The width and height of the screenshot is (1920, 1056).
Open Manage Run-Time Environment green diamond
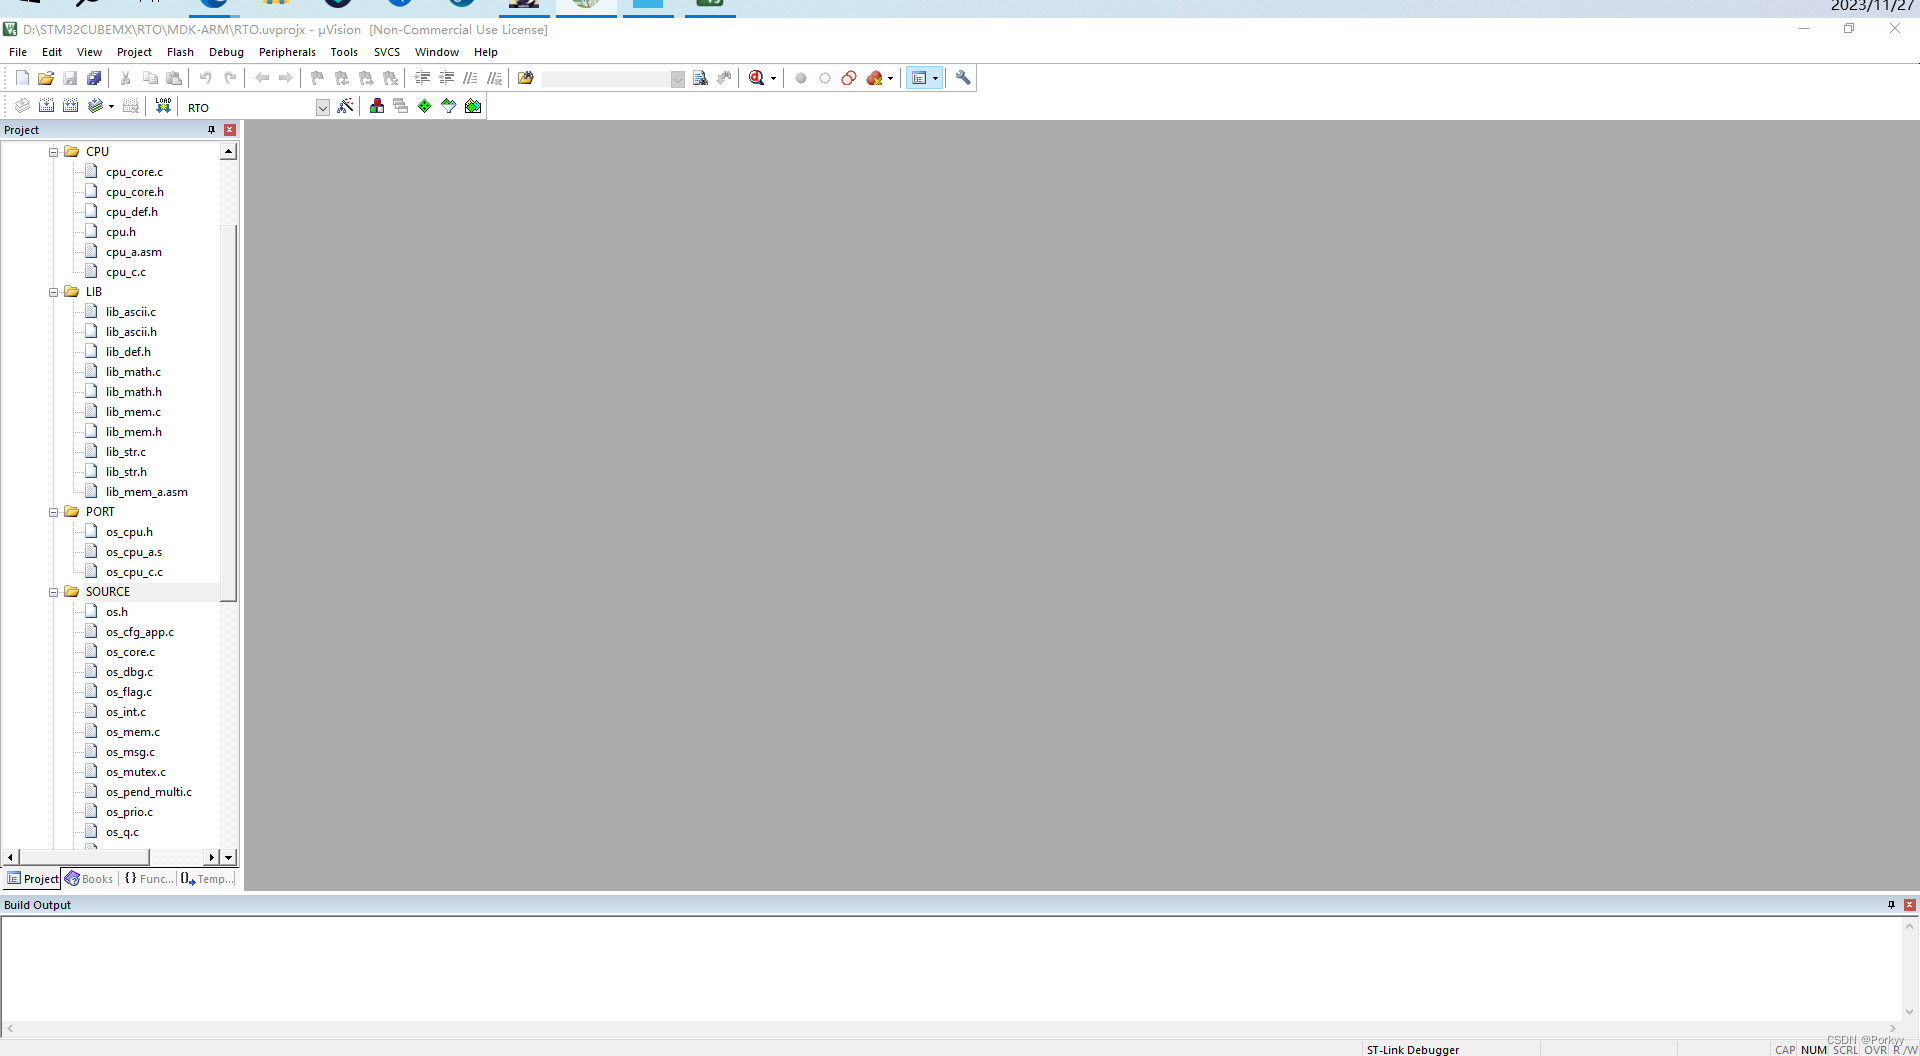425,106
